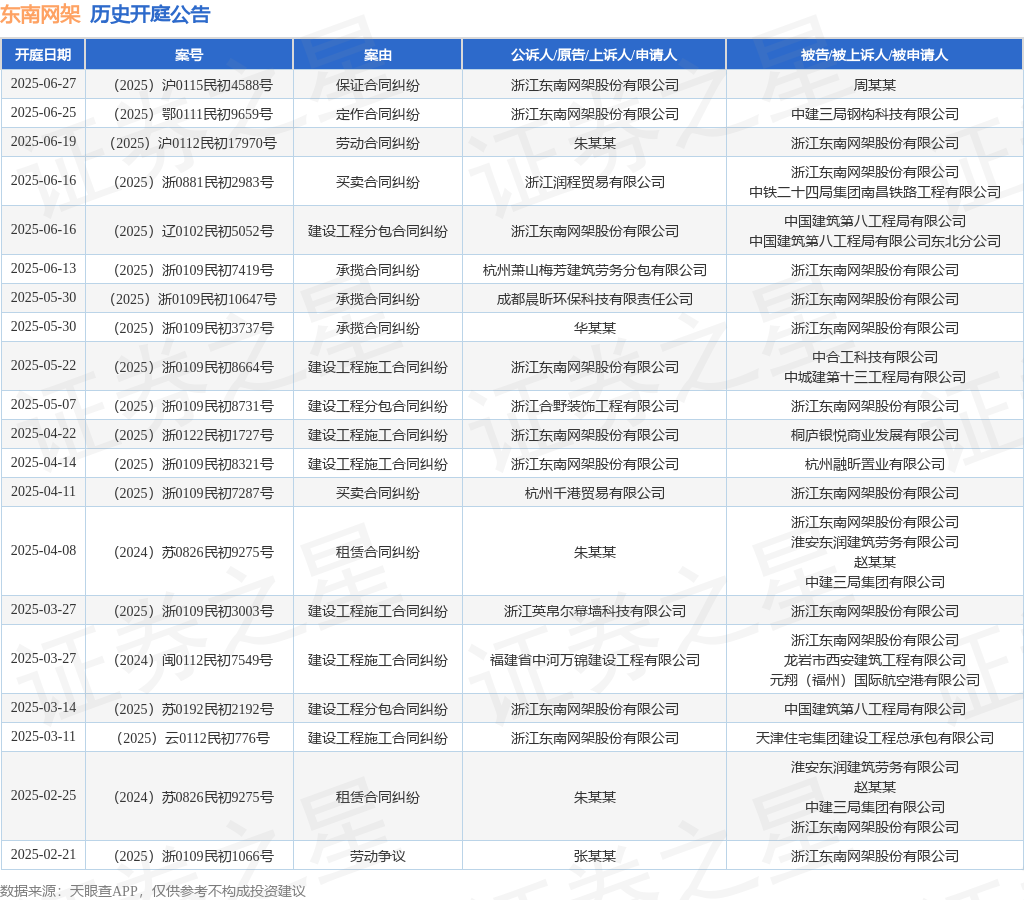Click defendant cell 周某某
Viewport: 1024px width, 900px height.
click(x=874, y=85)
